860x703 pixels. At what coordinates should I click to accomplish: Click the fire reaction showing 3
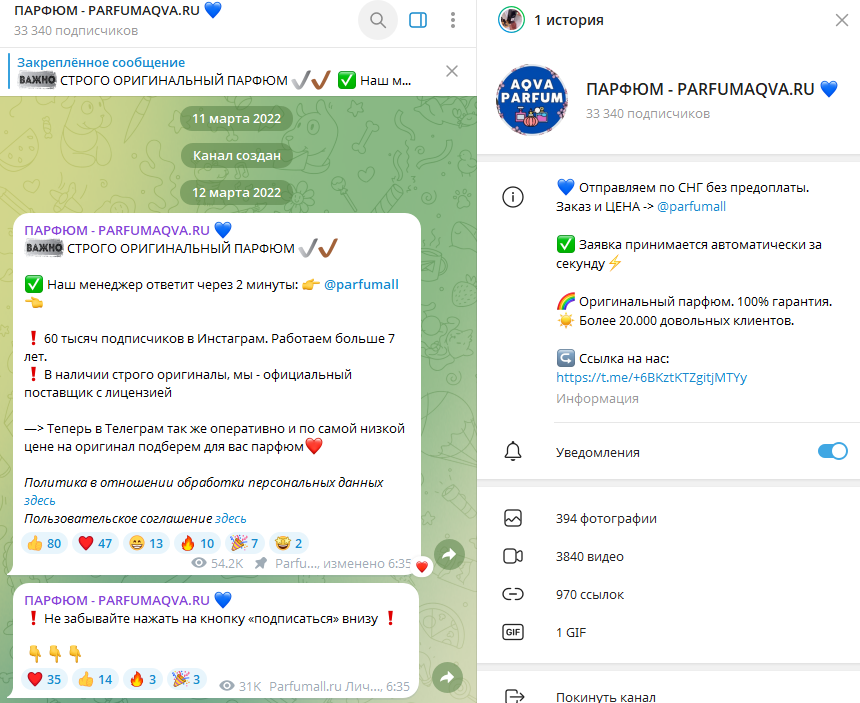coord(143,679)
